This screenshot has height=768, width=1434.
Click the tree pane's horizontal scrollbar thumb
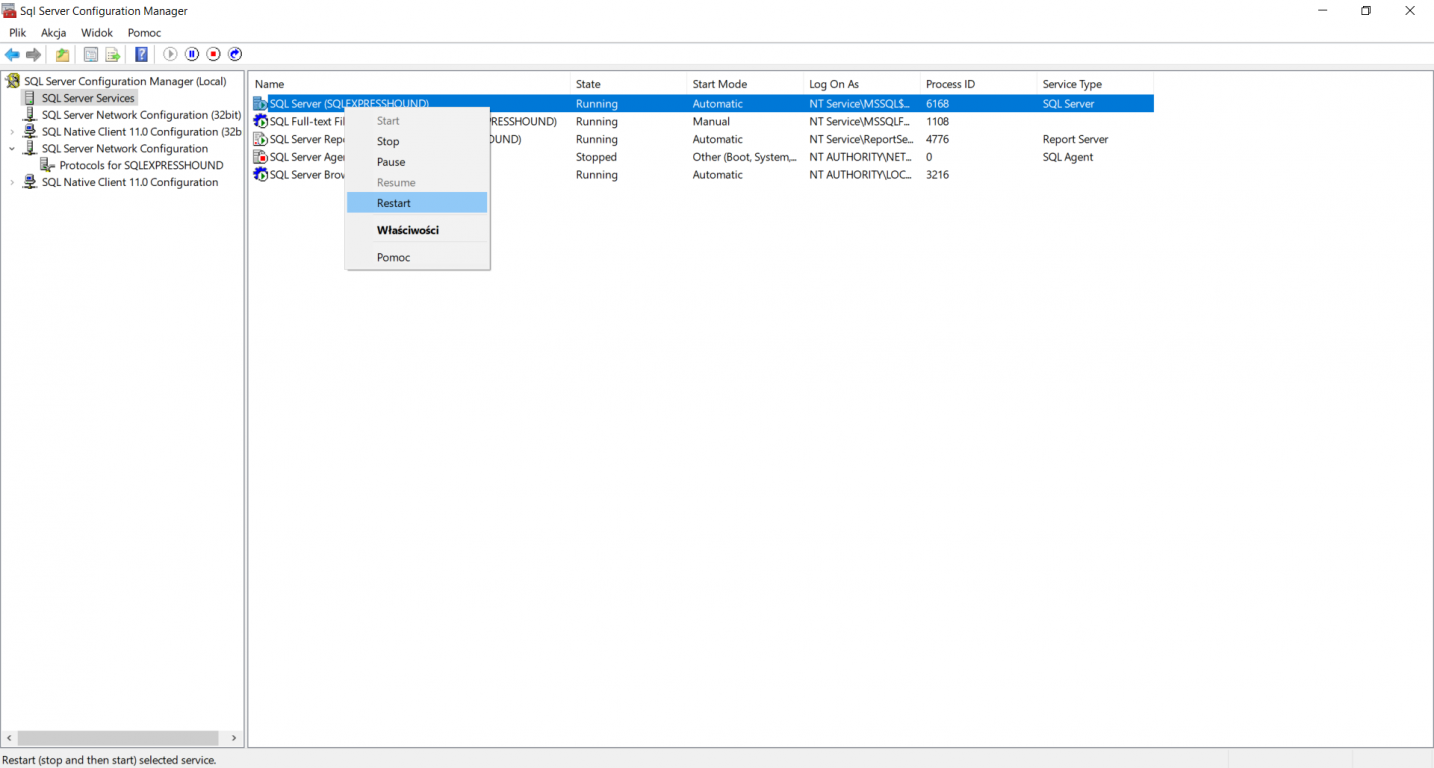pyautogui.click(x=118, y=738)
